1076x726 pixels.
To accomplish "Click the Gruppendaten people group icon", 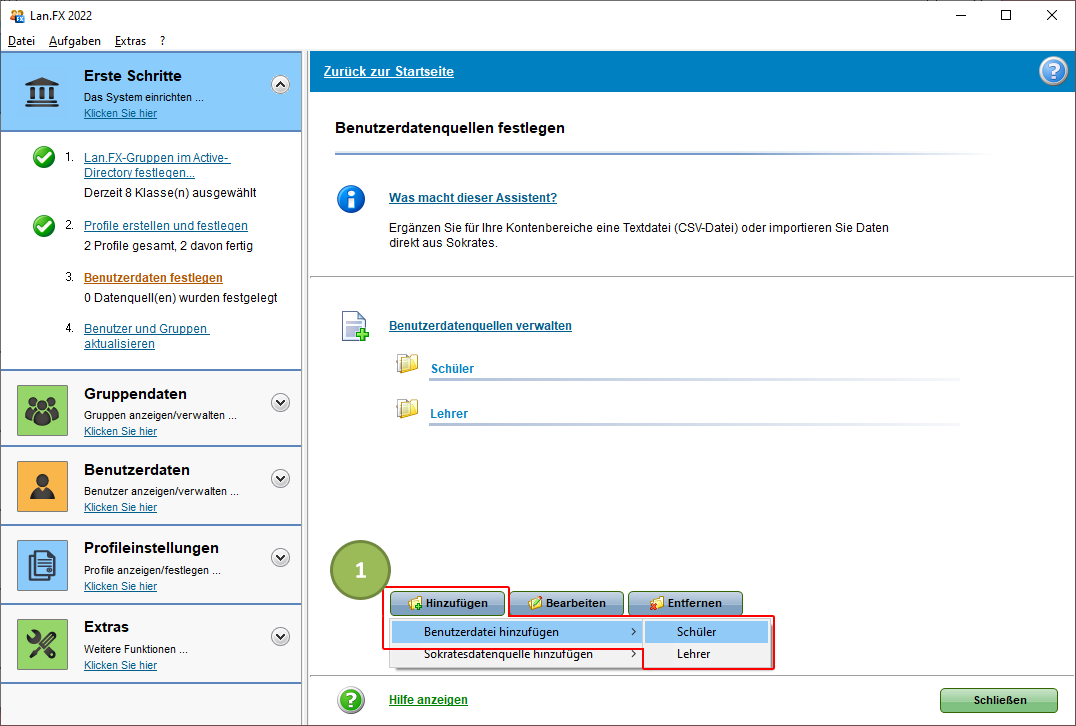I will [43, 410].
